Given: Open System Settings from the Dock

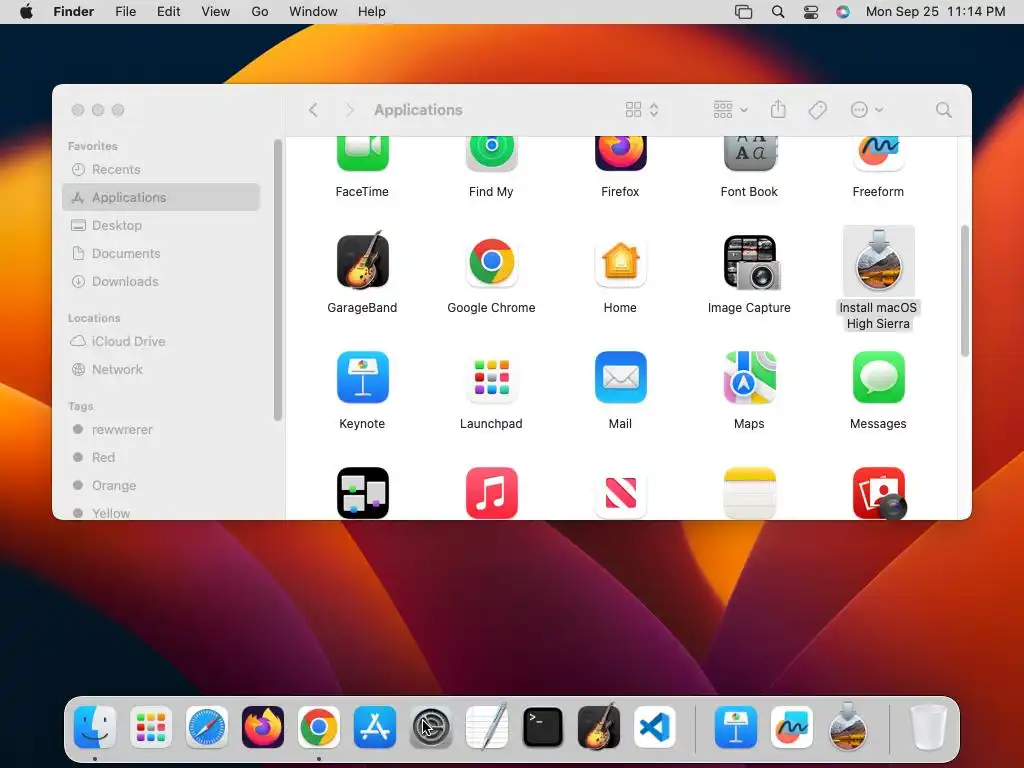Looking at the screenshot, I should pyautogui.click(x=430, y=727).
